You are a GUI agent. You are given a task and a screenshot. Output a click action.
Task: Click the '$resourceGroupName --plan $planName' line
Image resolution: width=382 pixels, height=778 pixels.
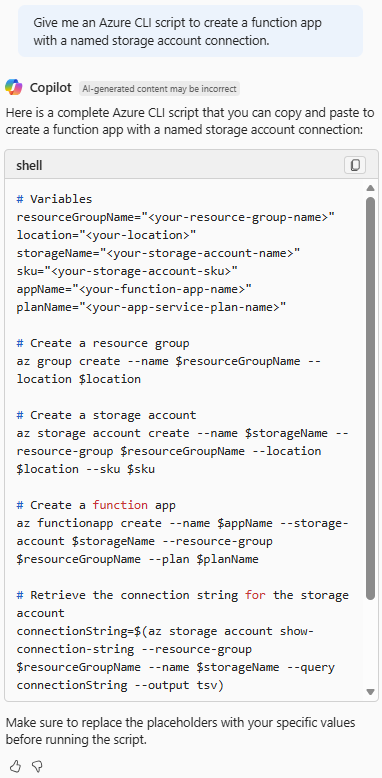137,559
